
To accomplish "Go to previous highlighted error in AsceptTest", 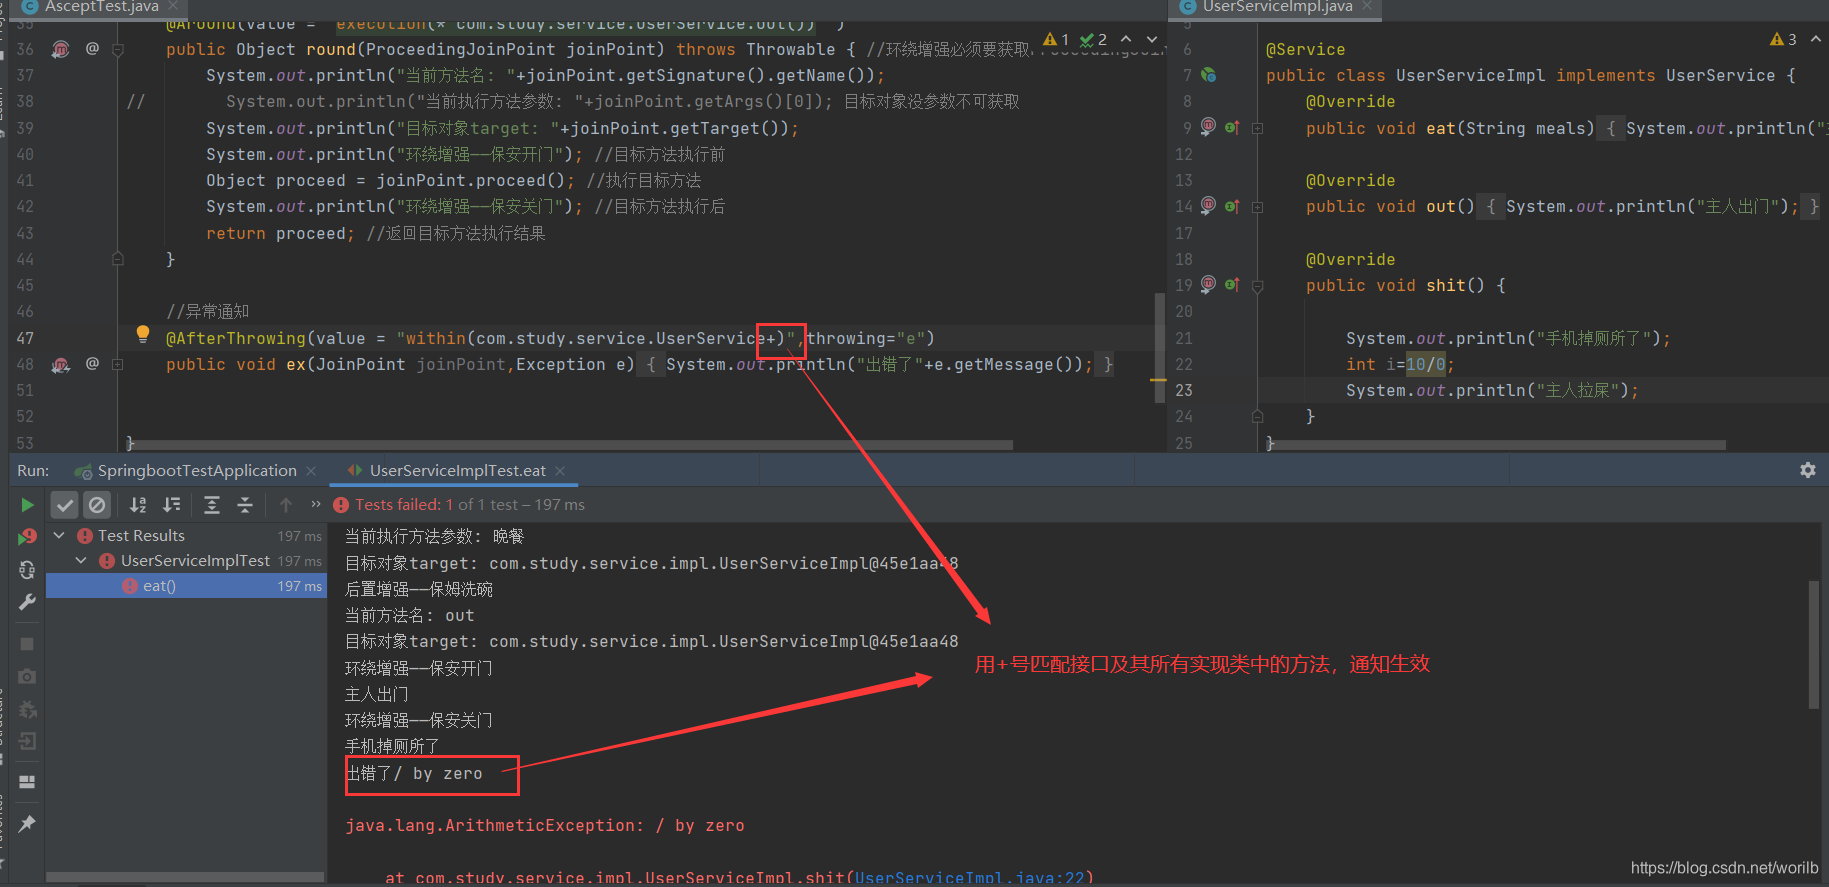I will click(1126, 39).
